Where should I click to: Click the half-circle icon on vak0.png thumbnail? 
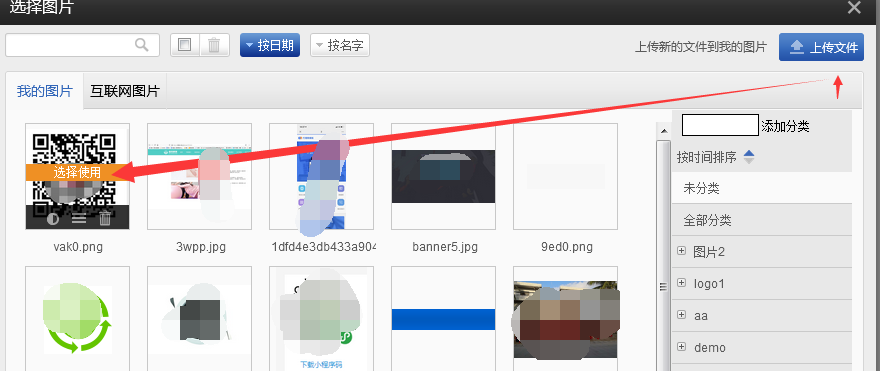pos(53,219)
